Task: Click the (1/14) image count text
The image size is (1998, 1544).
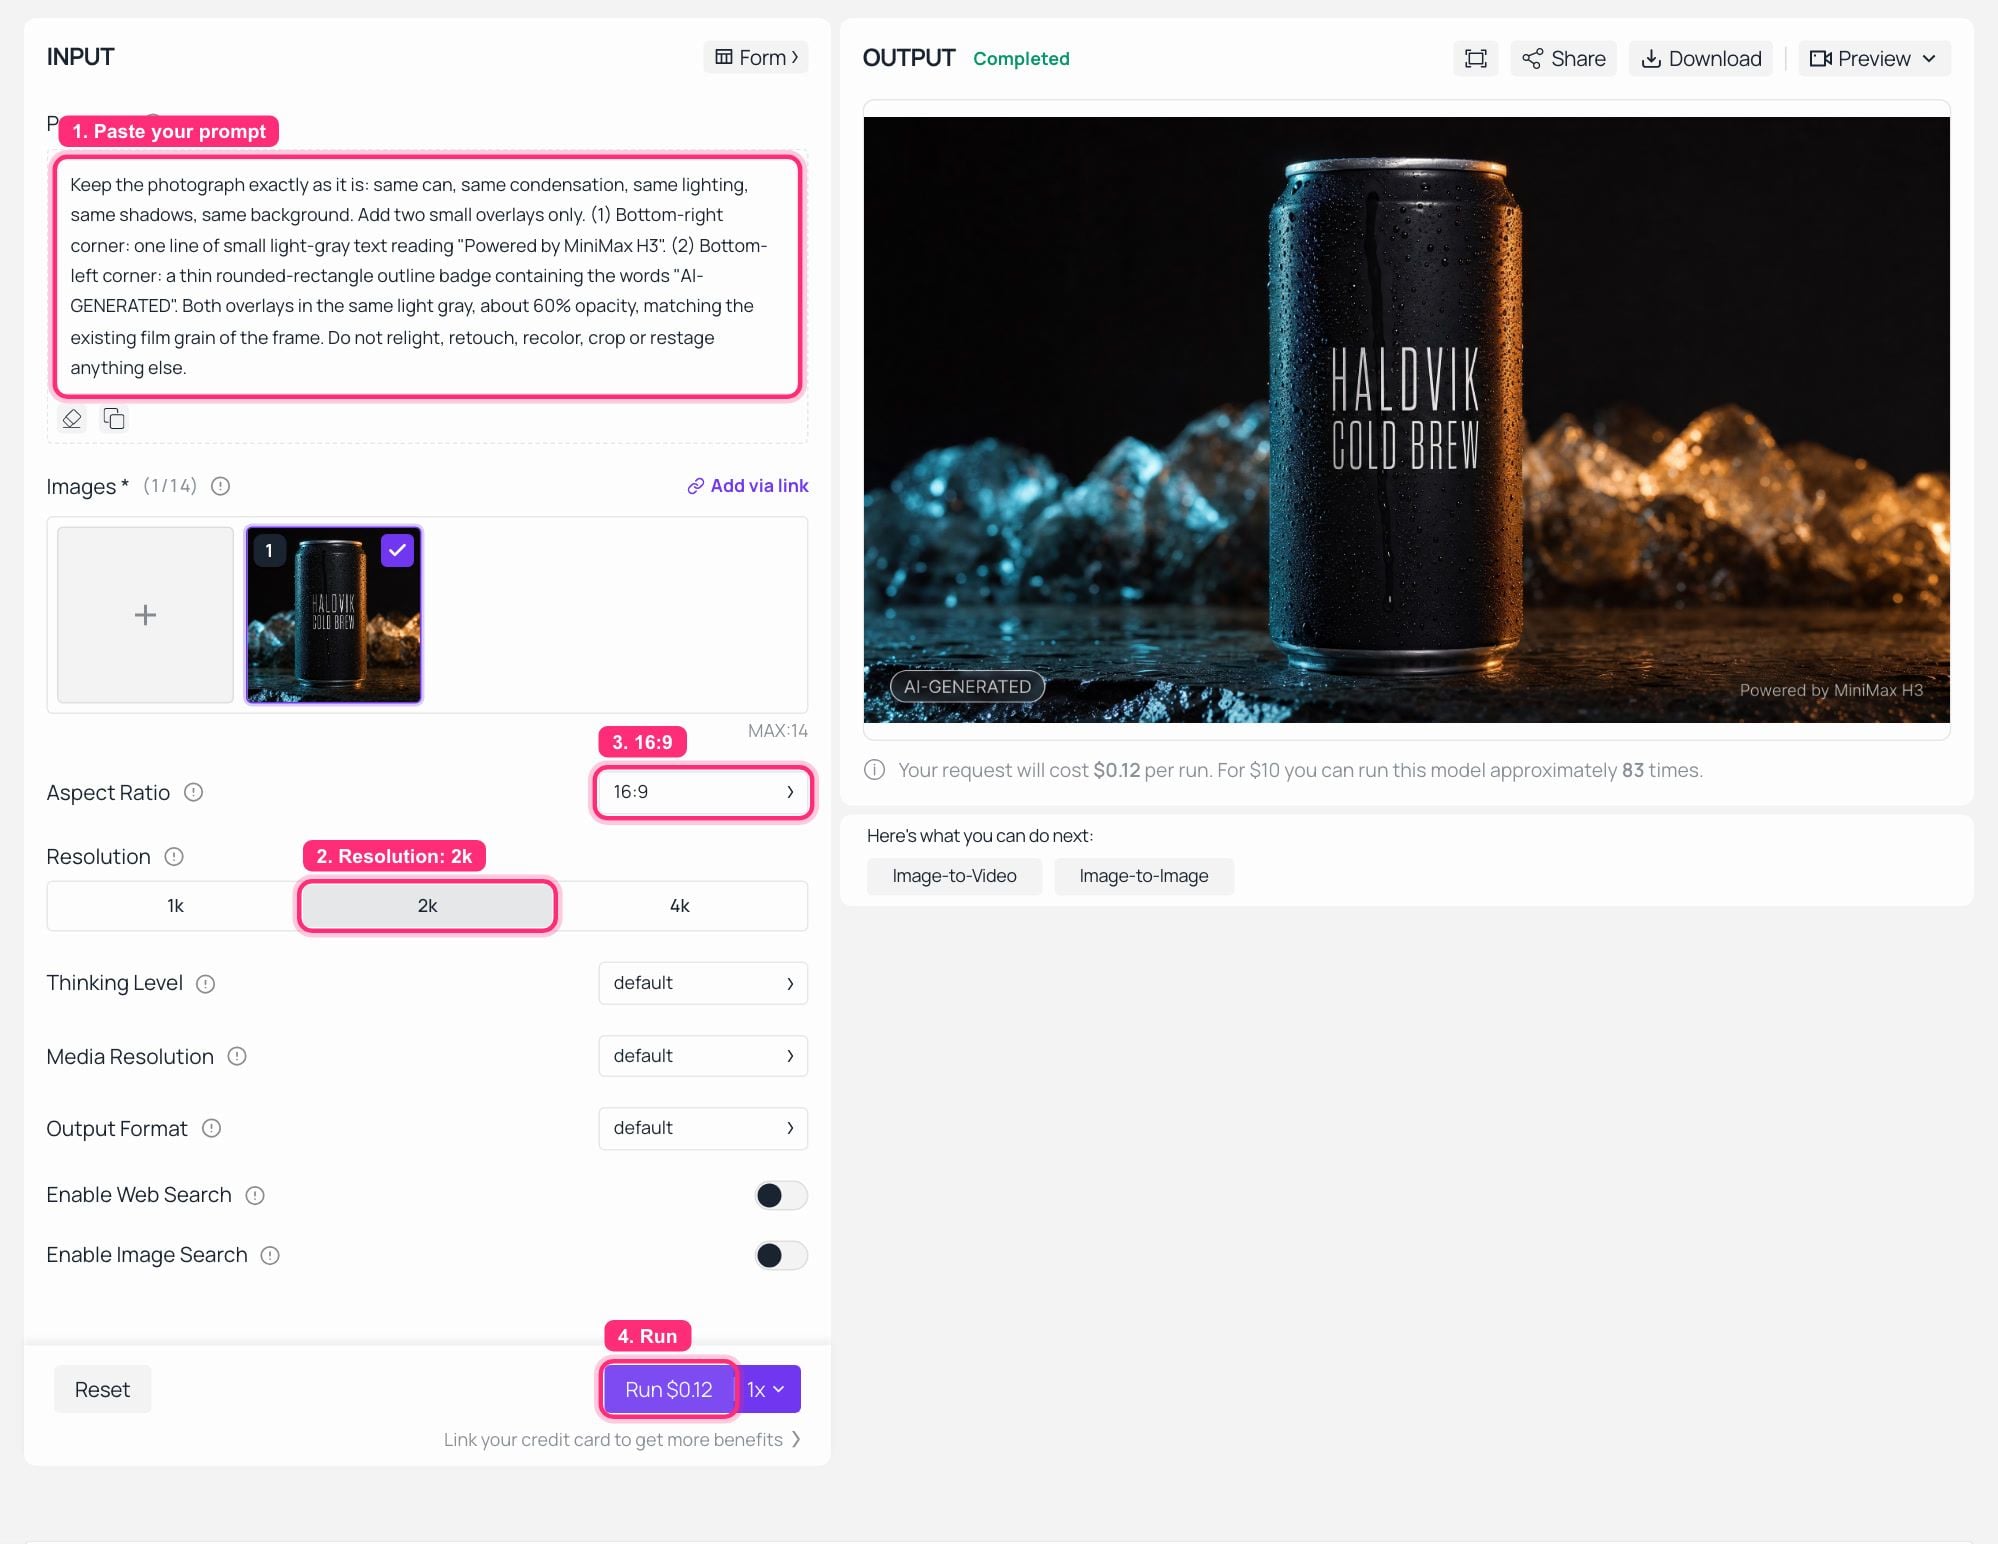Action: click(170, 486)
